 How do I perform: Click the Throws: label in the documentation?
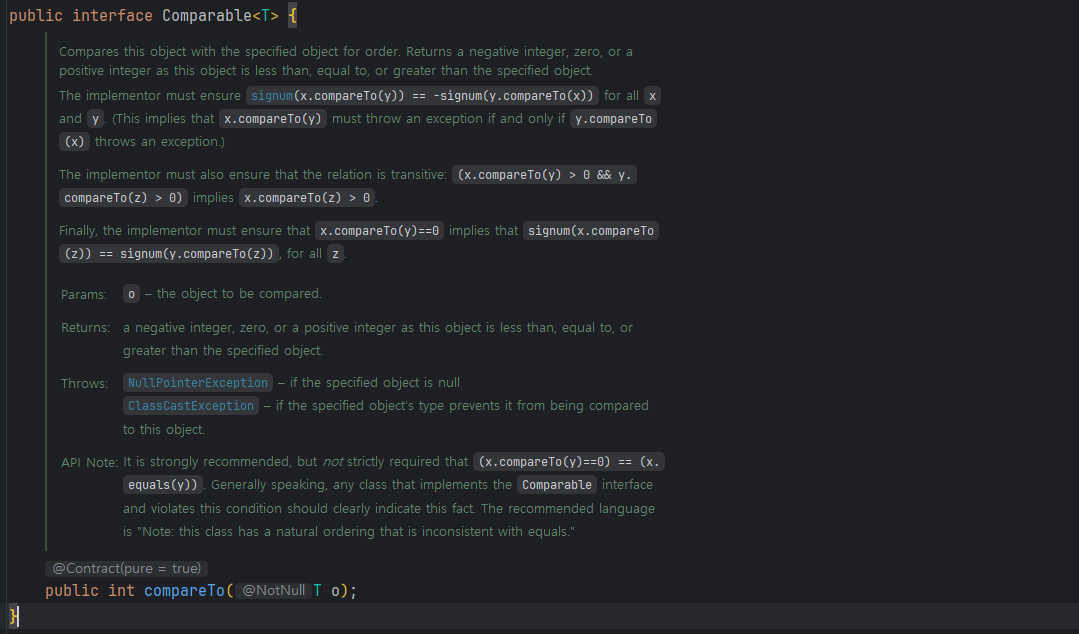click(x=84, y=383)
